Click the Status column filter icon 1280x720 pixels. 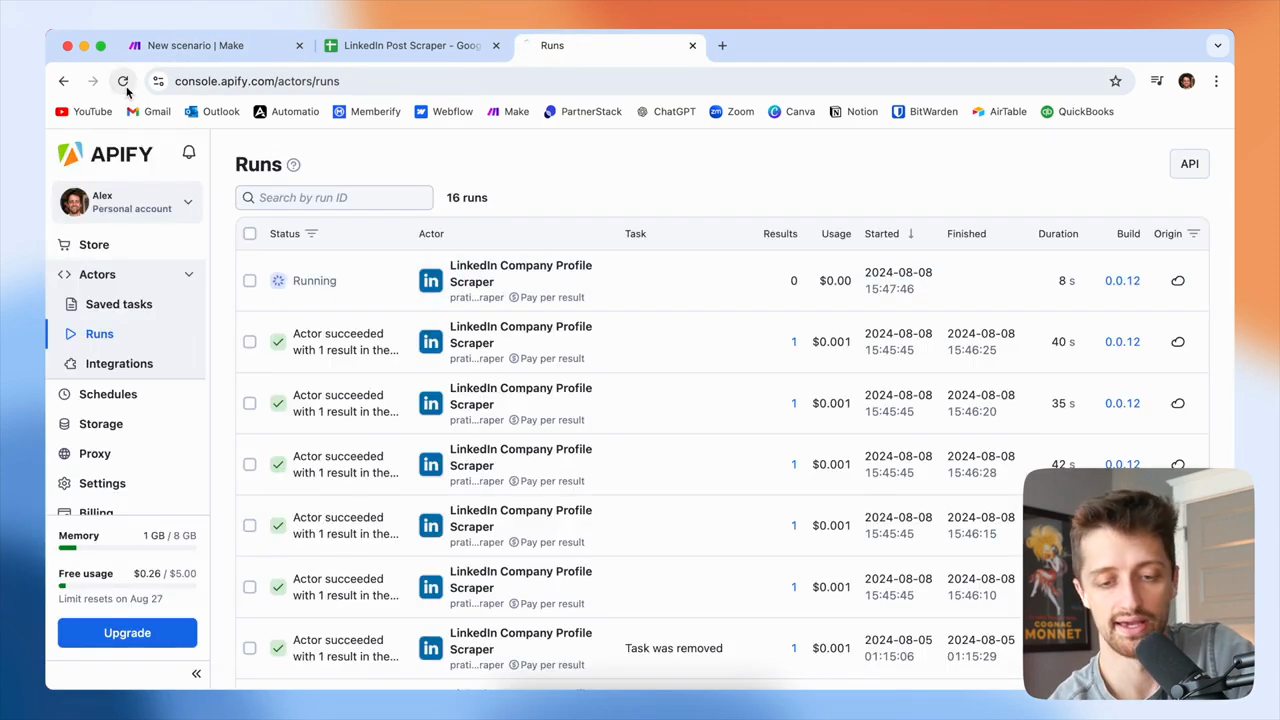[311, 234]
